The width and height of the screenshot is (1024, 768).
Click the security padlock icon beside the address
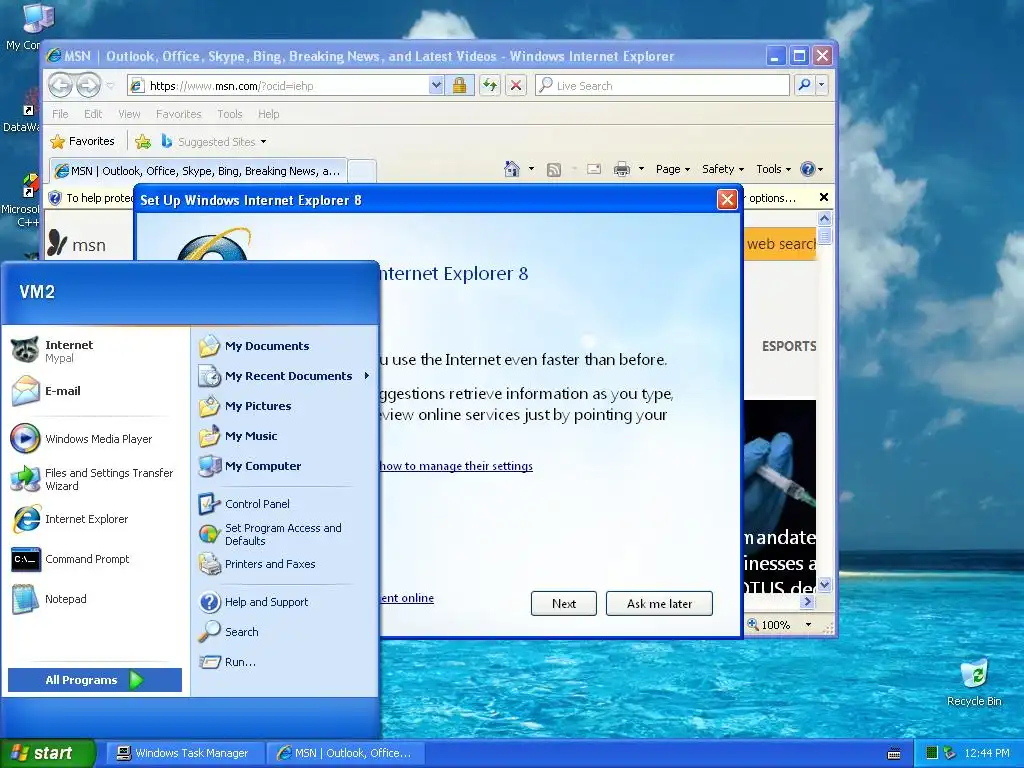pyautogui.click(x=459, y=86)
